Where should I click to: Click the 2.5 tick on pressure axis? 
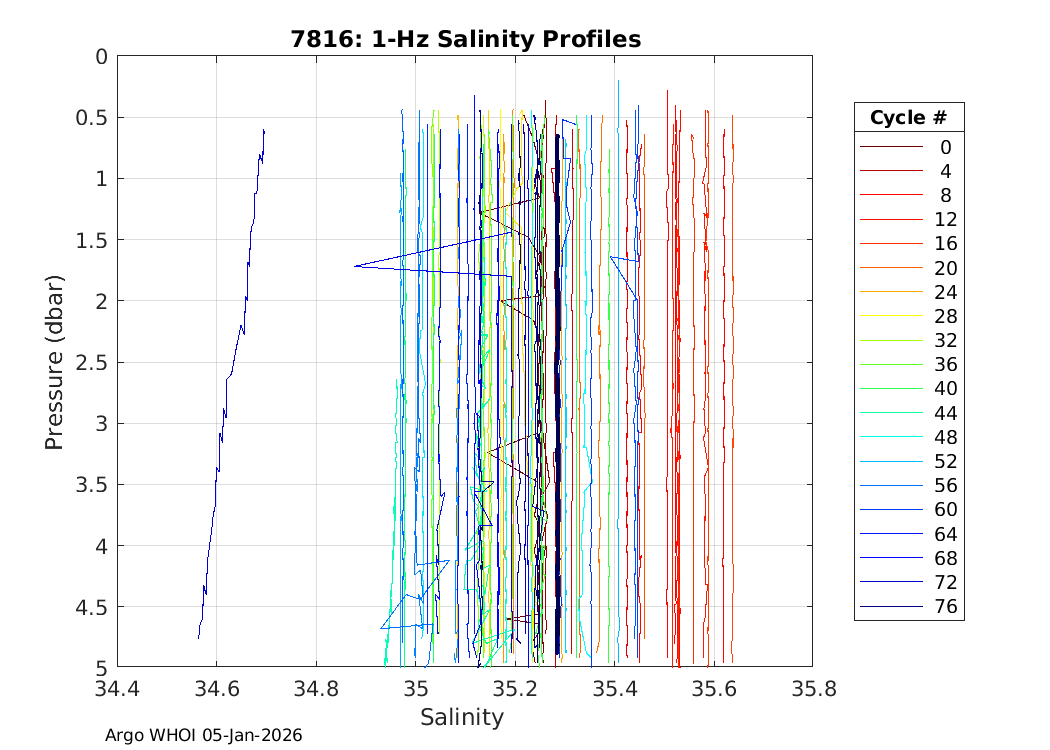tap(92, 362)
